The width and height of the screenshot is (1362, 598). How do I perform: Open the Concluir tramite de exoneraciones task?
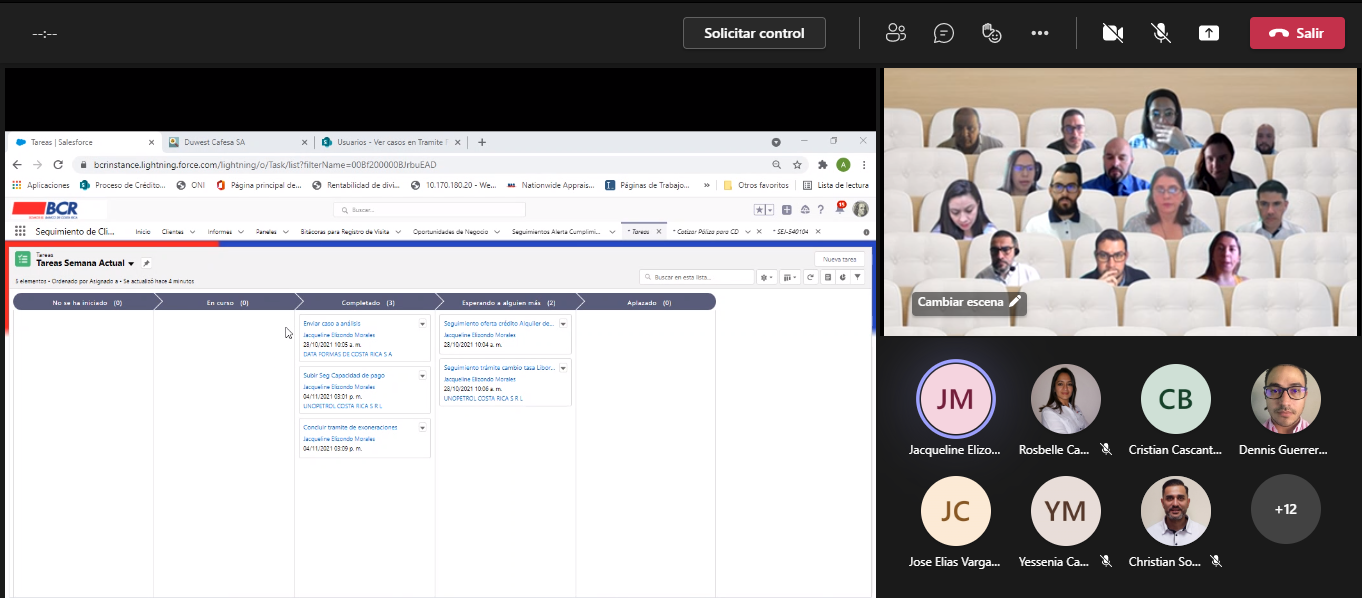[350, 427]
